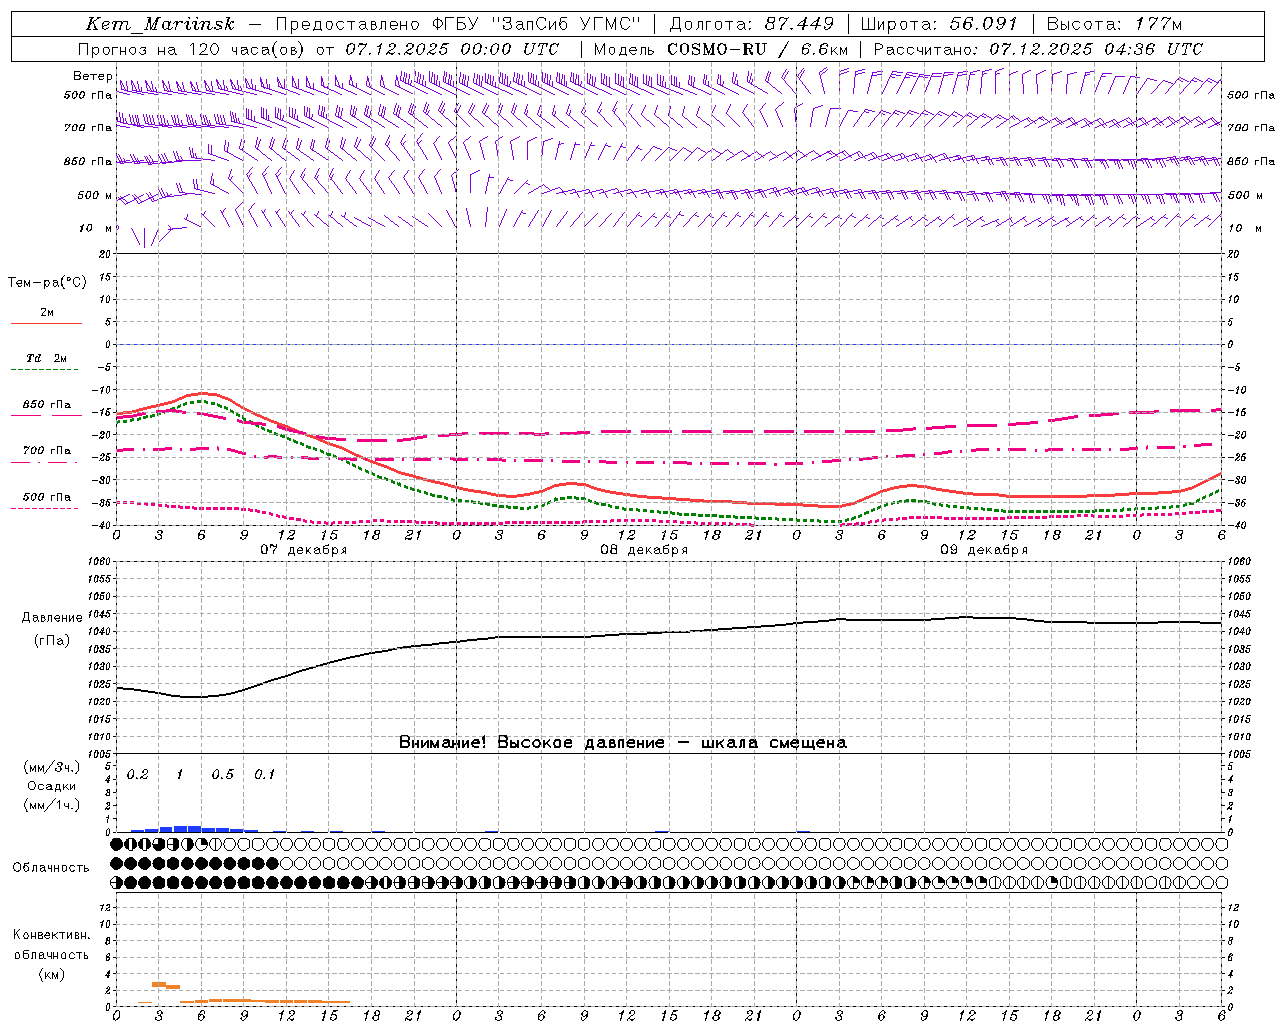The image size is (1280, 1024).
Task: Click the Td 2м dew point legend entry
Action: [46, 363]
